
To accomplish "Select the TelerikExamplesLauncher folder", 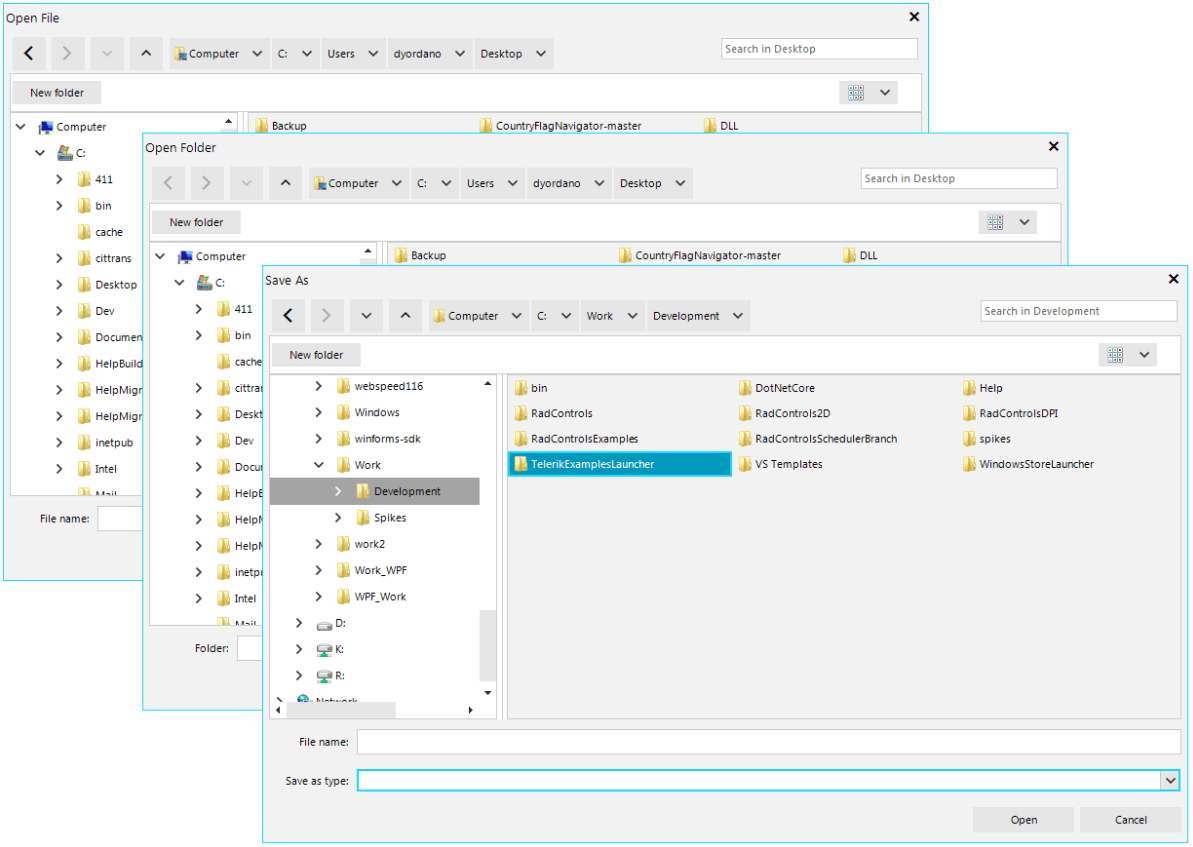I will (619, 464).
